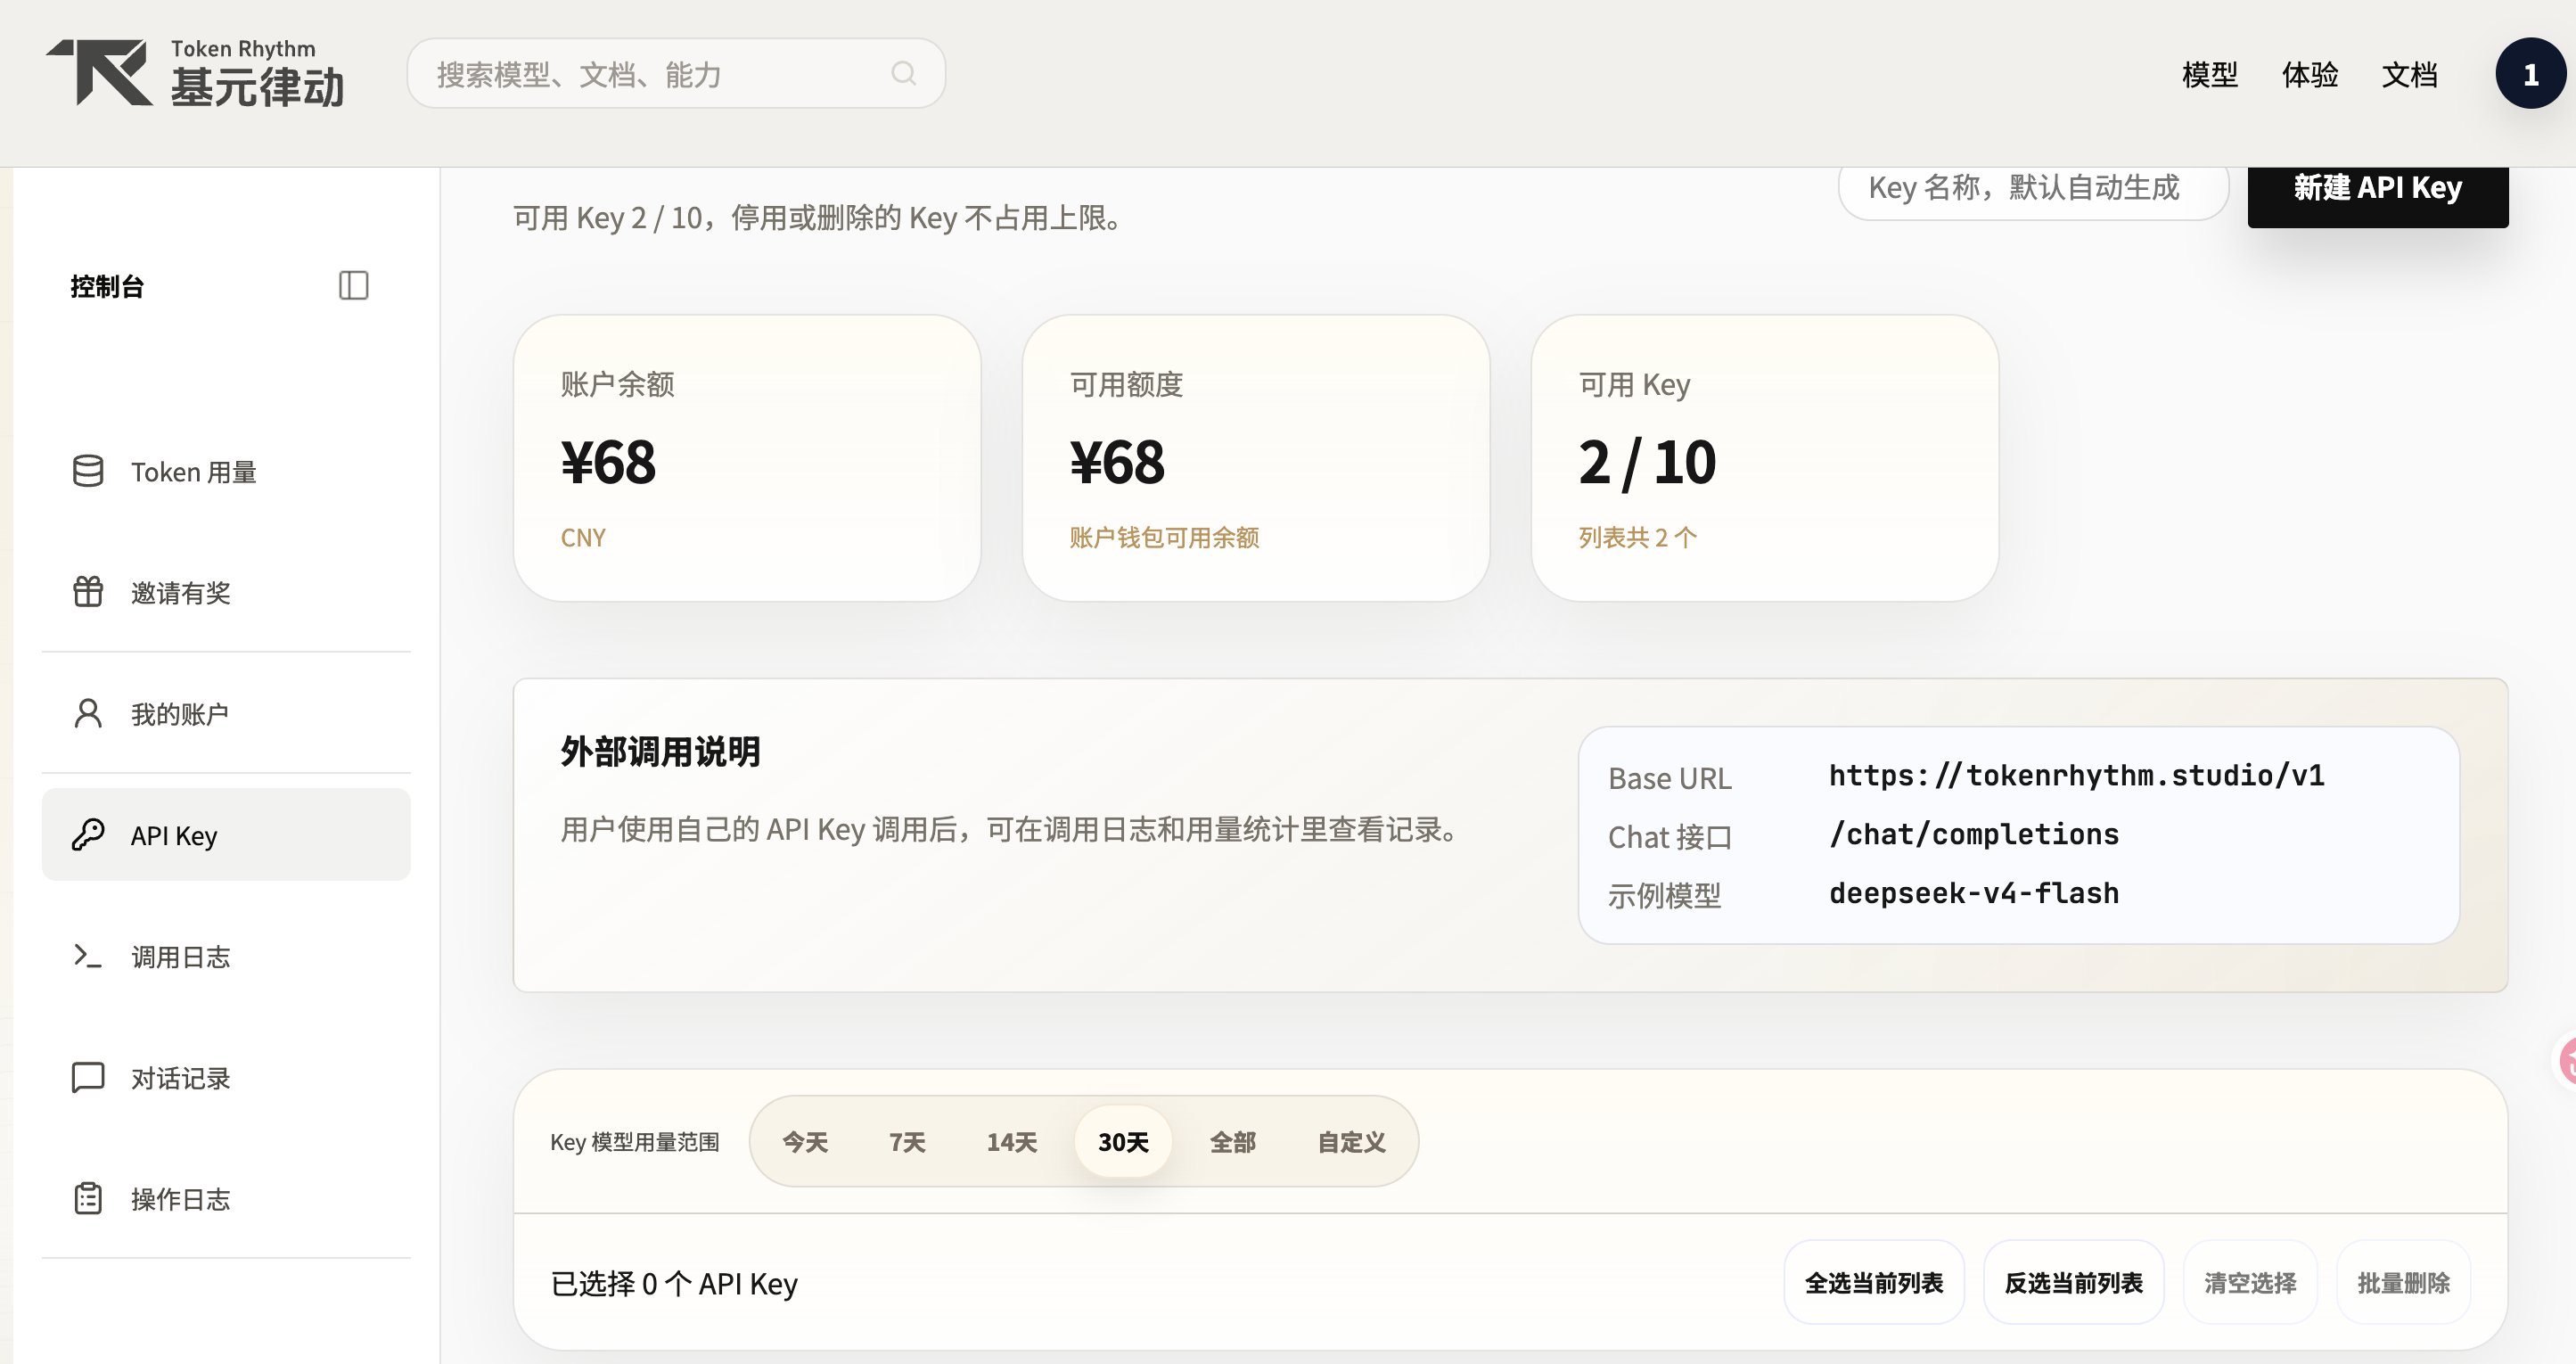The image size is (2576, 1364).
Task: Go to 调用日志 in sidebar
Action: pos(226,957)
